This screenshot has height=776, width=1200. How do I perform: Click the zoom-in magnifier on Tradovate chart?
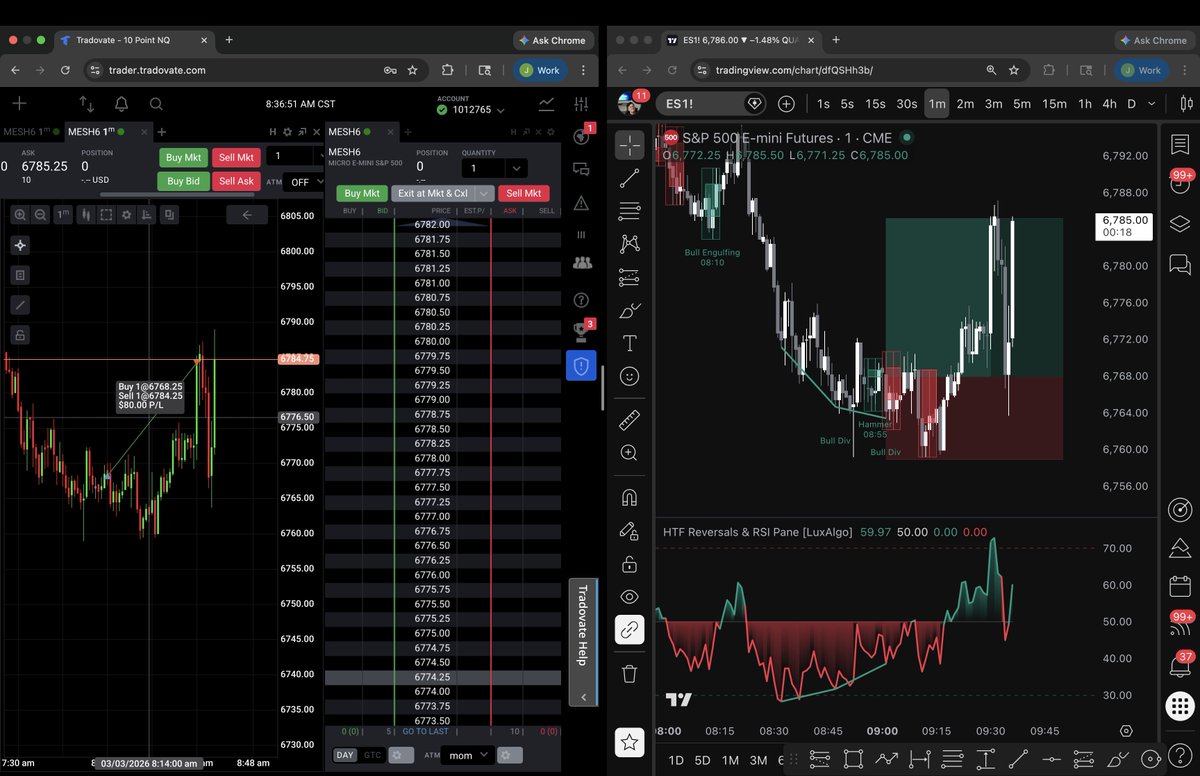pos(20,214)
